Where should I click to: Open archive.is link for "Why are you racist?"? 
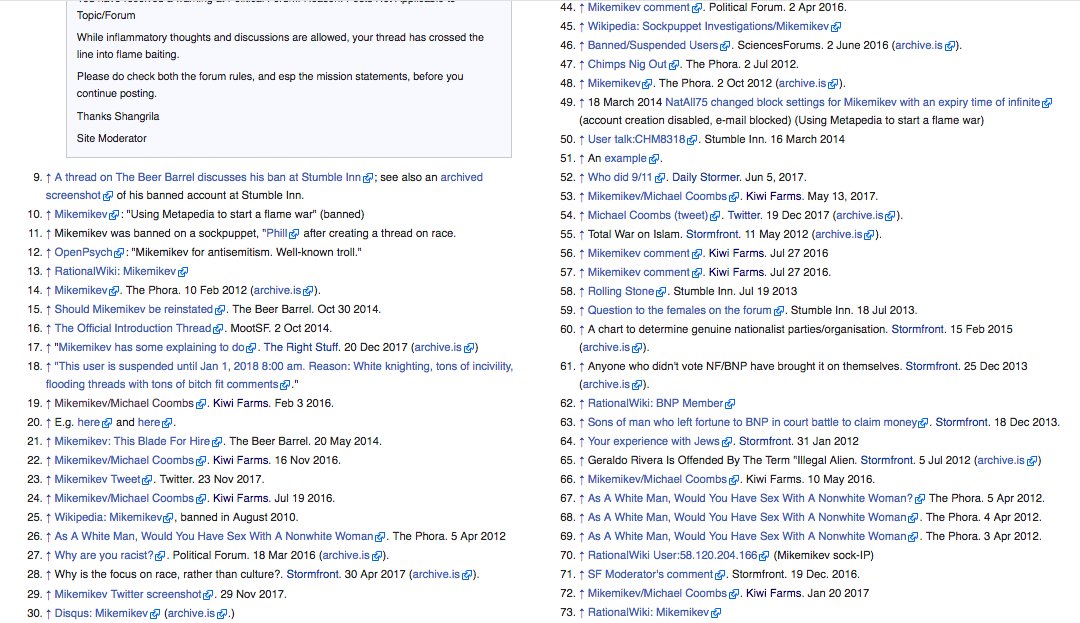346,556
